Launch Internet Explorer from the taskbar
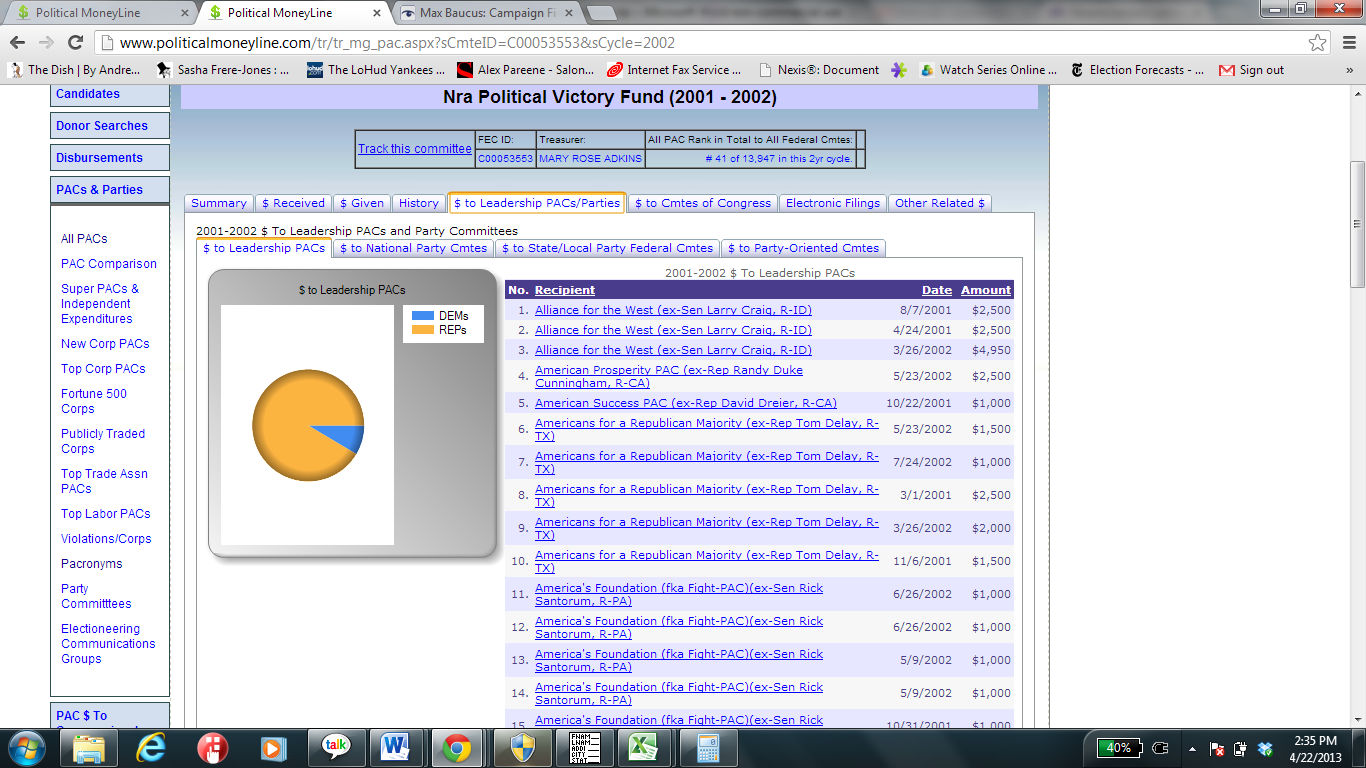 (x=151, y=747)
